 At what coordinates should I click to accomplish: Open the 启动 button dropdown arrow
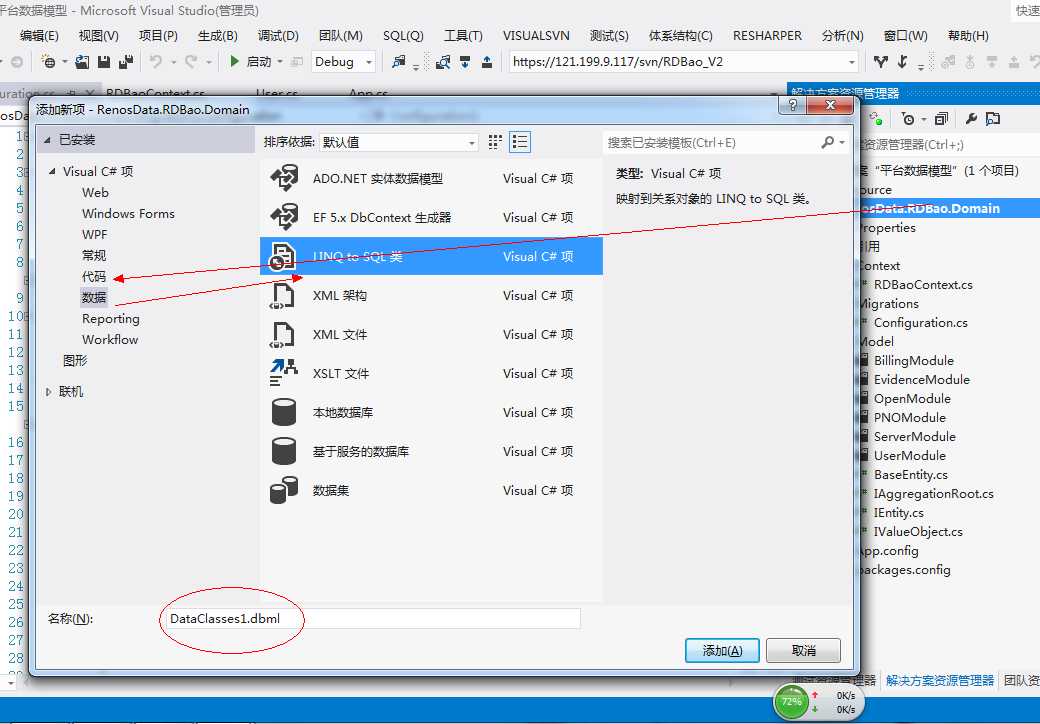coord(280,62)
